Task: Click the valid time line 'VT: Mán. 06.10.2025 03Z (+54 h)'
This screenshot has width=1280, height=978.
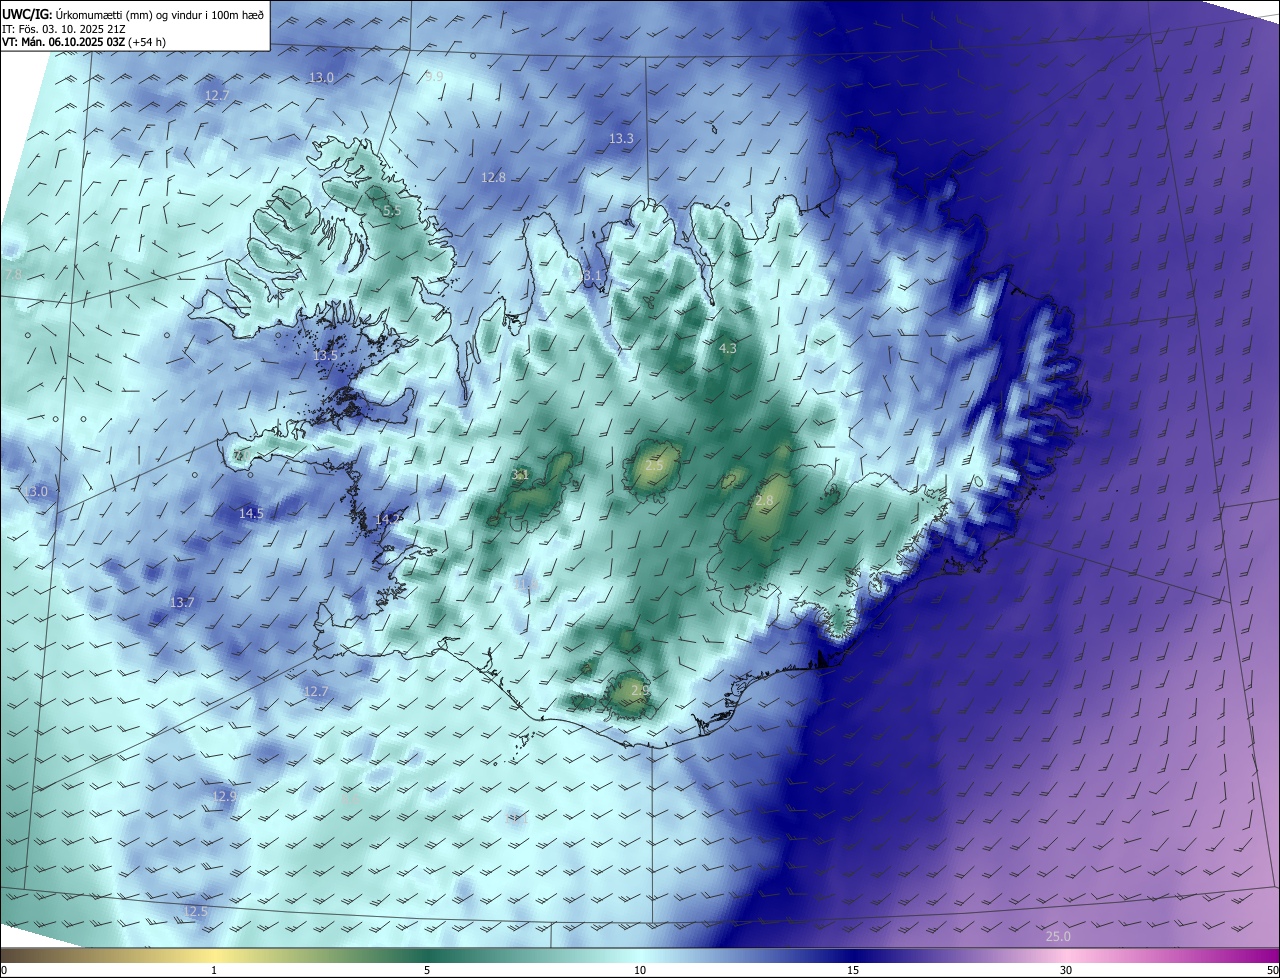Action: pos(84,42)
